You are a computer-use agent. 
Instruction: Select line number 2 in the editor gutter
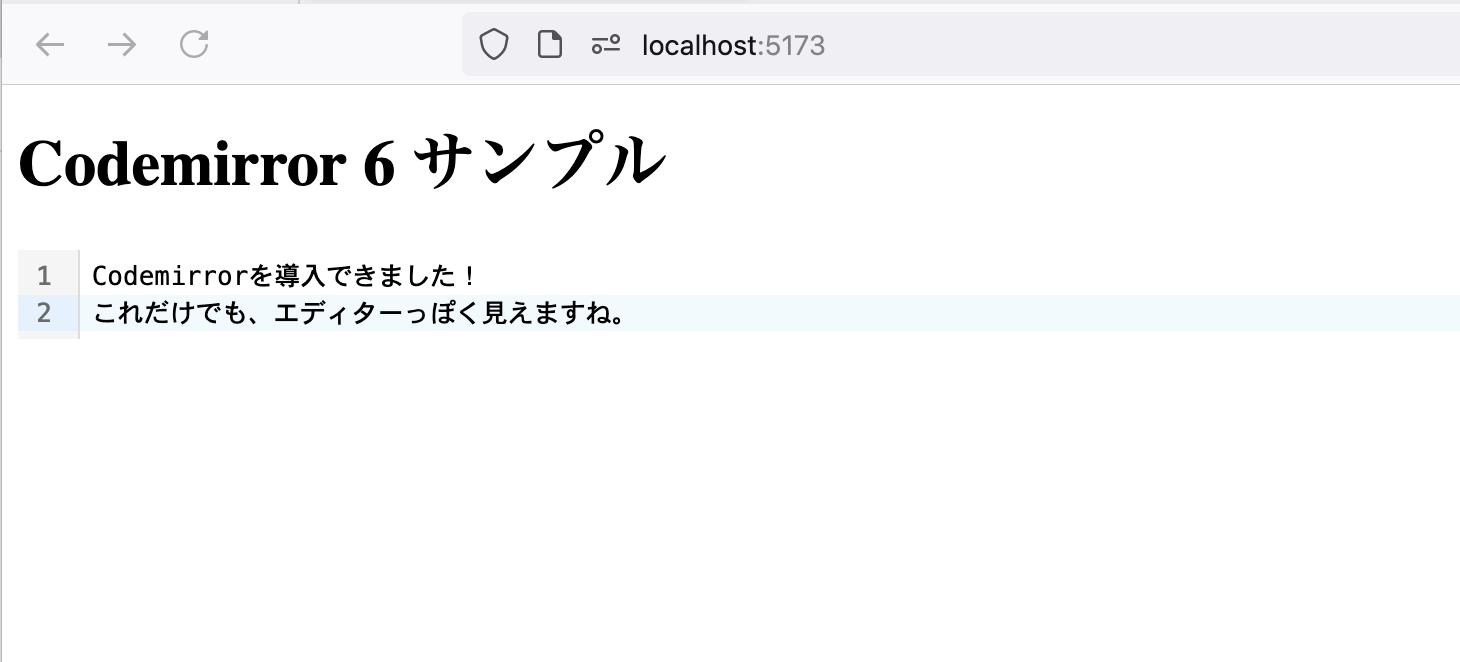[44, 313]
